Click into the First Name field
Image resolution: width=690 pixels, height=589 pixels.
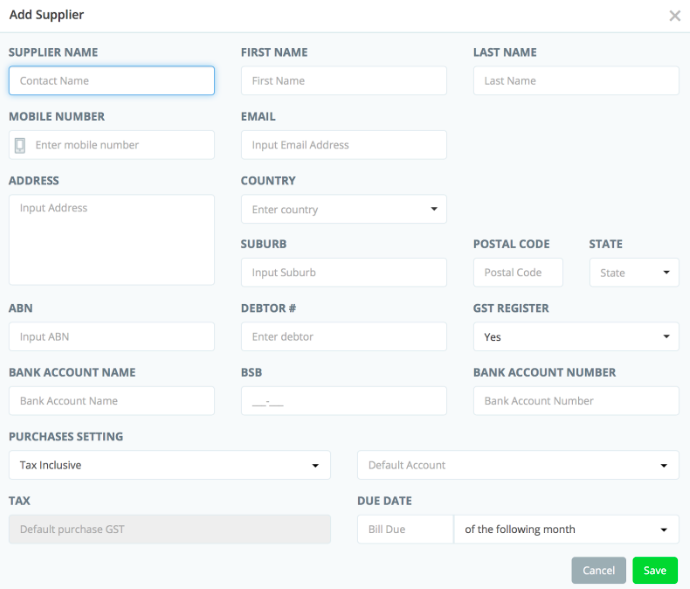tap(343, 81)
